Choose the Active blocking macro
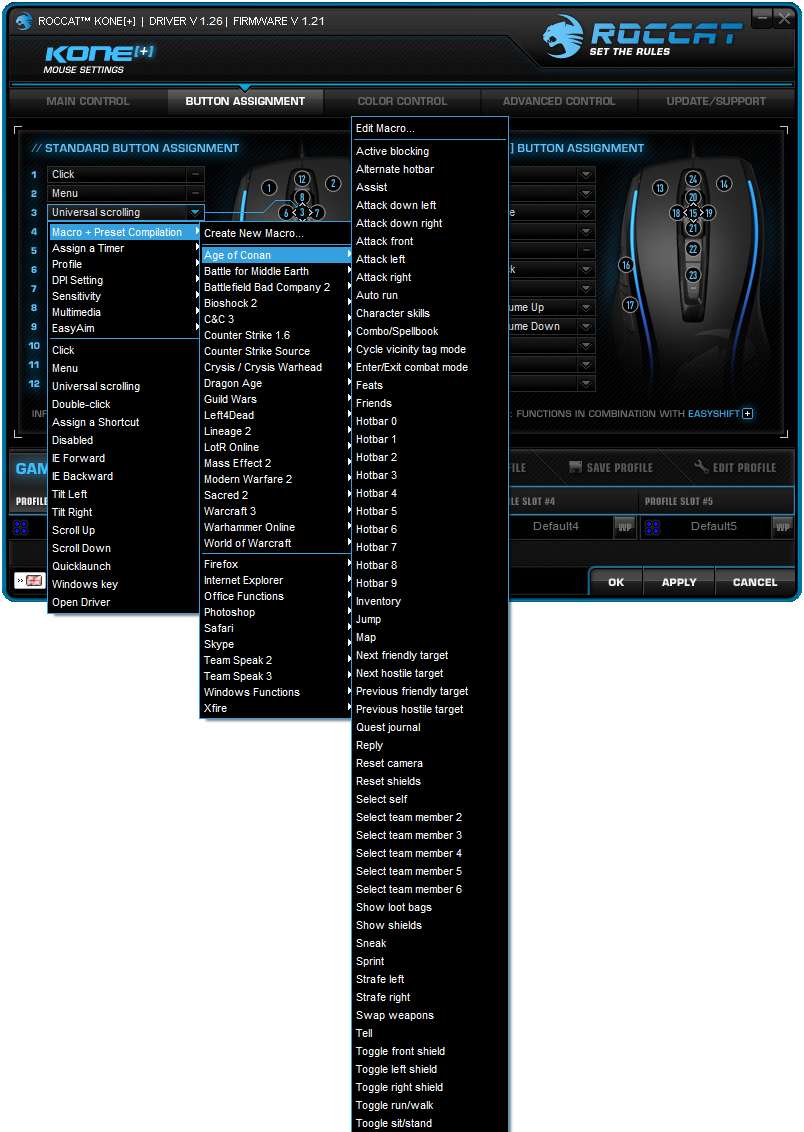 [x=430, y=151]
